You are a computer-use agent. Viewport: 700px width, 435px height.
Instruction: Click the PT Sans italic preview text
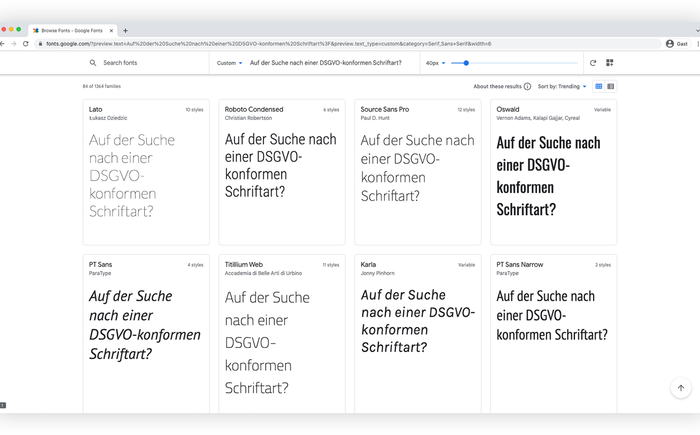pos(145,325)
